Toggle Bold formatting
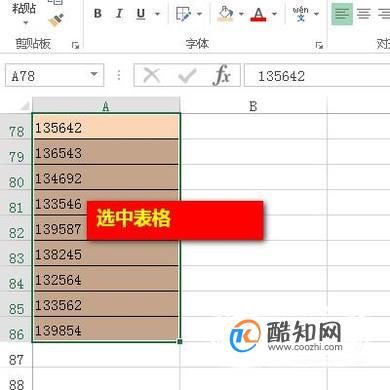390x390 pixels. pyautogui.click(x=98, y=14)
